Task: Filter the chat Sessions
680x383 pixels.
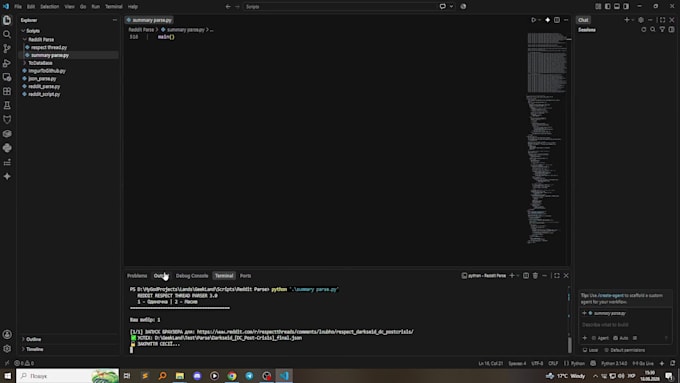Action: click(662, 29)
